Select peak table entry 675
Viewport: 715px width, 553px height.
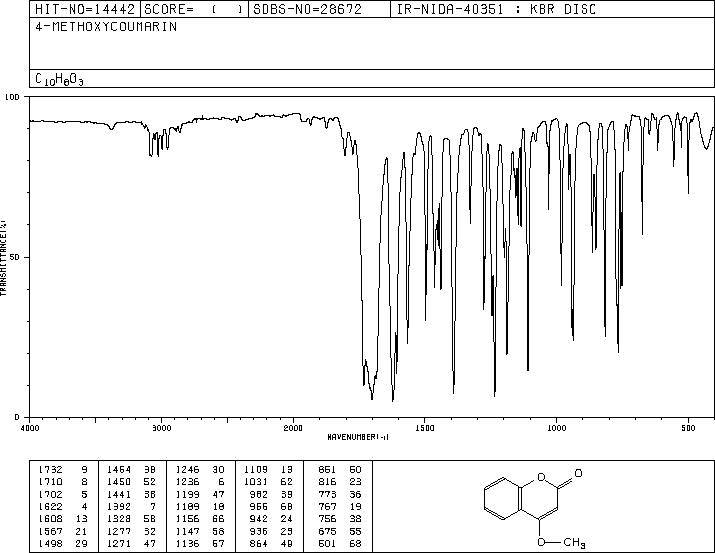(340, 532)
